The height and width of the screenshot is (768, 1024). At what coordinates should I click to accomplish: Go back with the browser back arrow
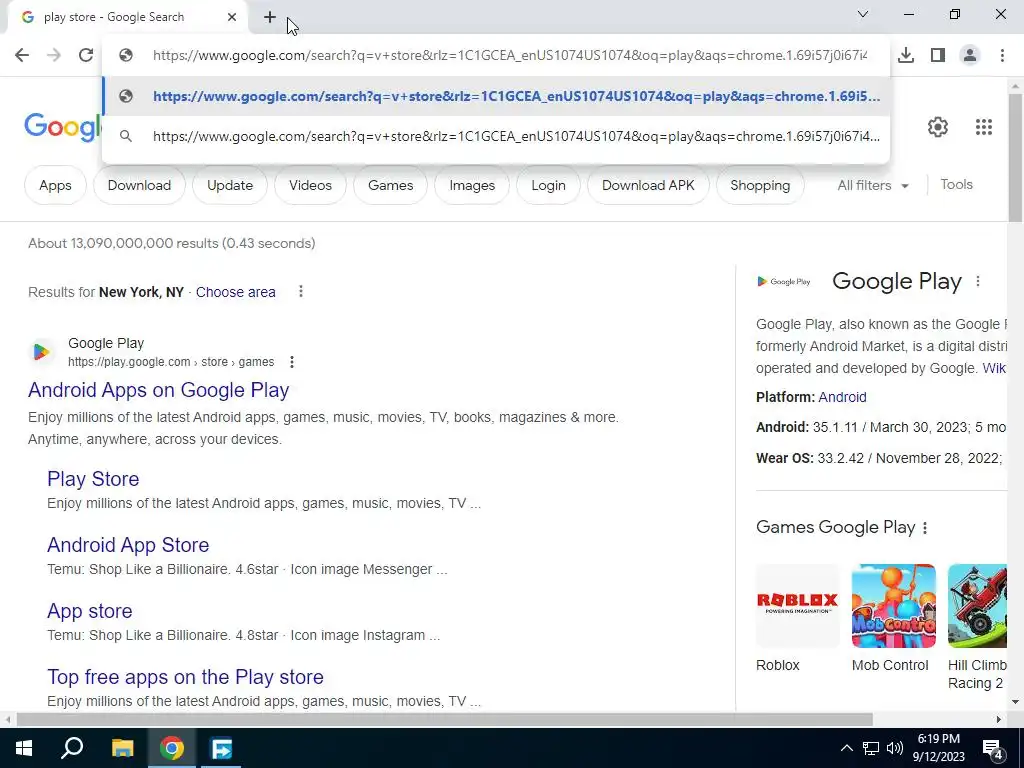(22, 55)
